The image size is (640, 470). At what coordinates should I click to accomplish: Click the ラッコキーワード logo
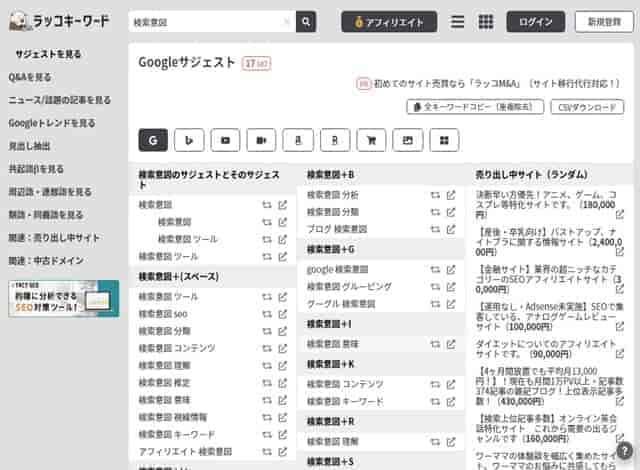(x=59, y=21)
